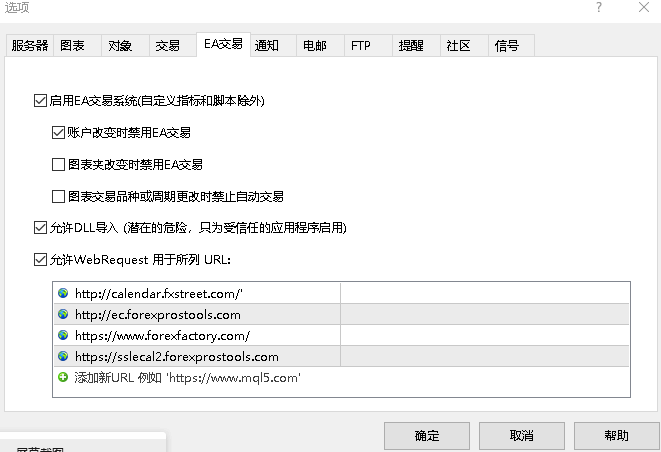Click the 帮助 button
Screen dimensions: 661x452
coord(616,436)
